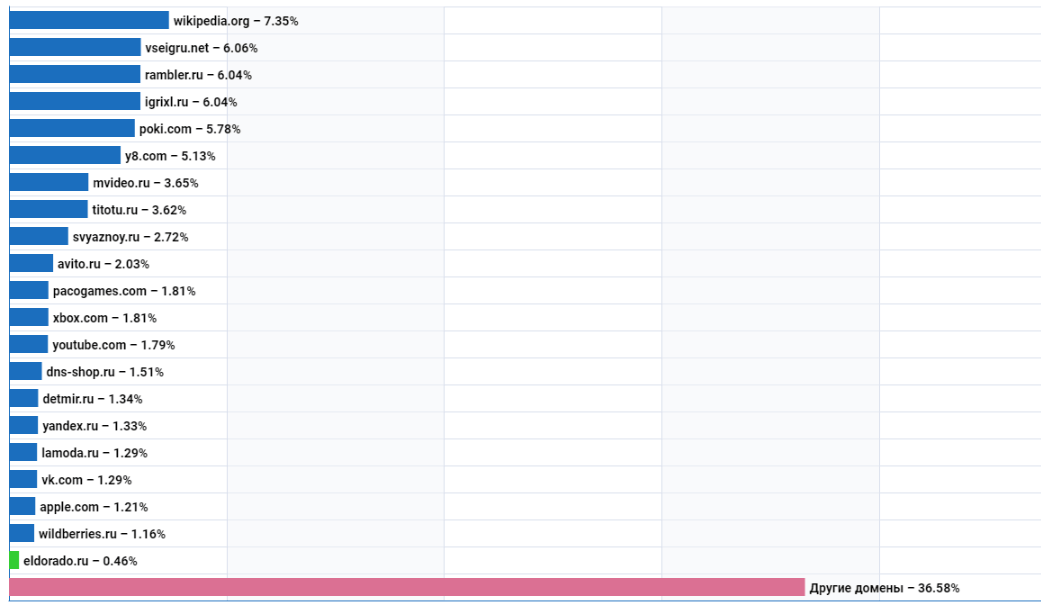Click the wildberries.ru blue bar
1041x607 pixels.
[21, 533]
